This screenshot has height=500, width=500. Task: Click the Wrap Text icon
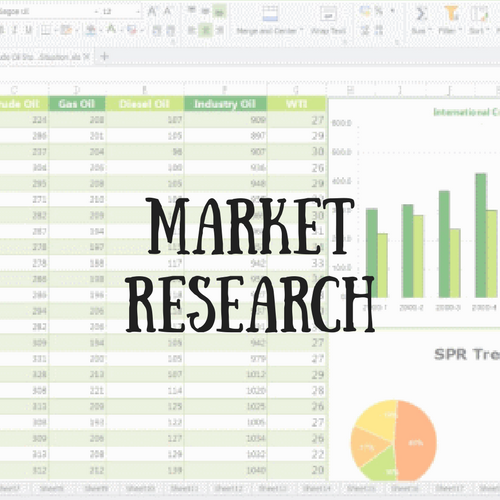pyautogui.click(x=328, y=14)
